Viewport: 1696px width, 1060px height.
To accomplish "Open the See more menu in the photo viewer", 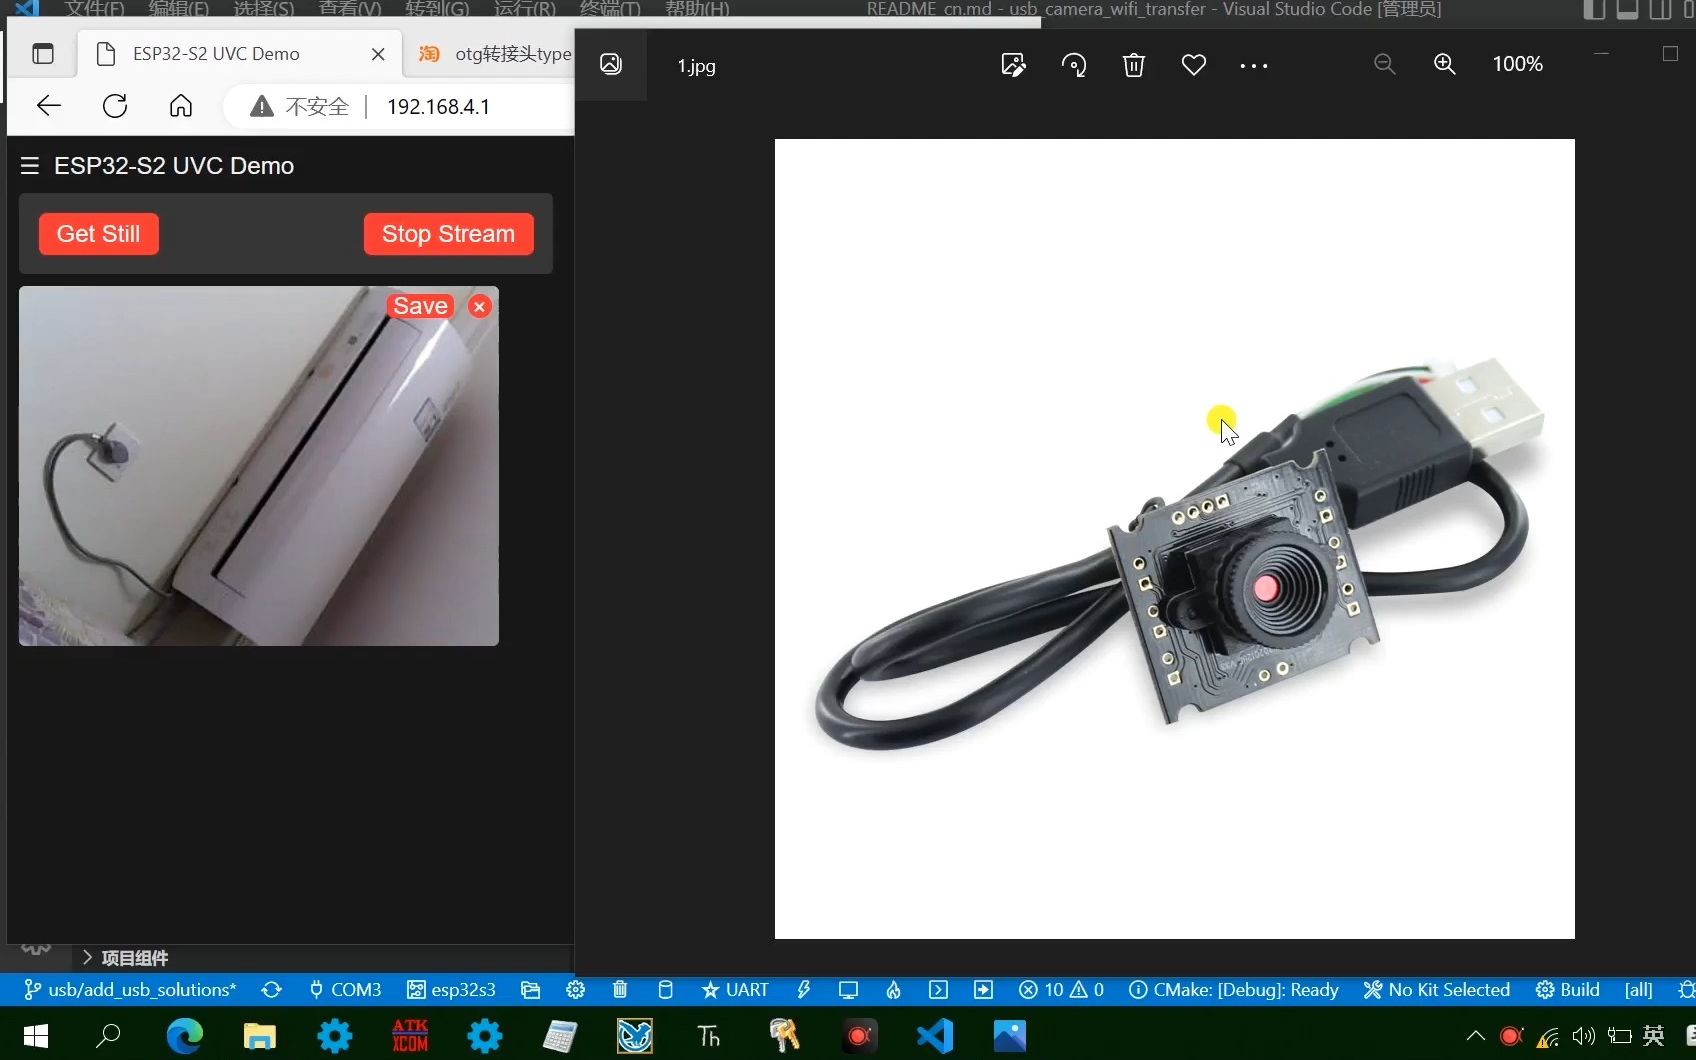I will tap(1253, 64).
